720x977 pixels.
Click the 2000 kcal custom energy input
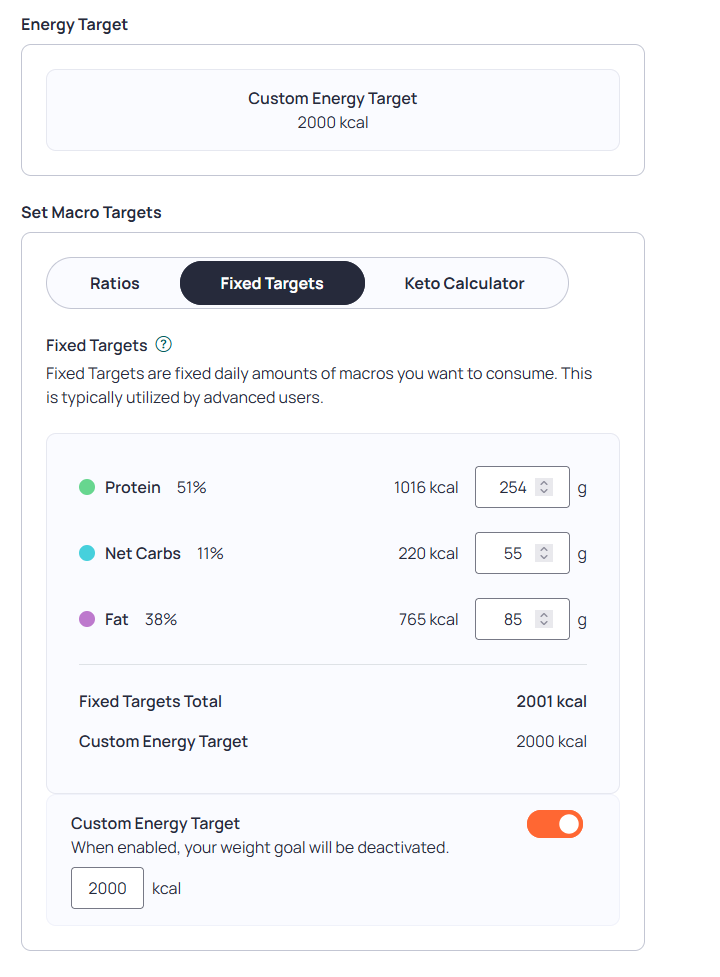[107, 888]
